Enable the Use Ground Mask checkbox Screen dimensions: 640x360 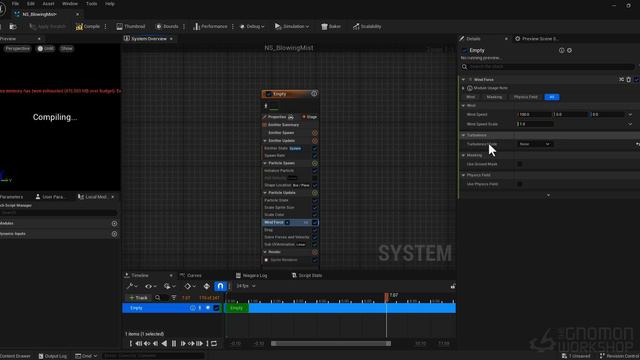point(520,164)
